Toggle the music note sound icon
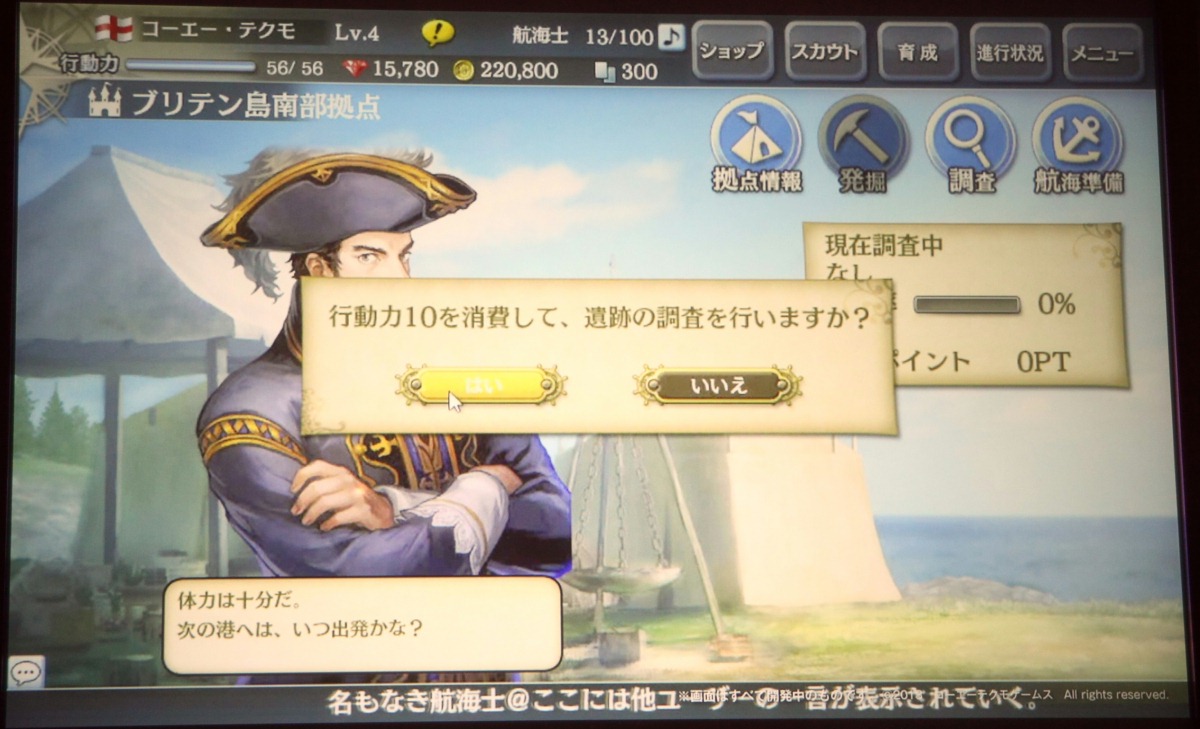Viewport: 1200px width, 729px height. point(673,36)
